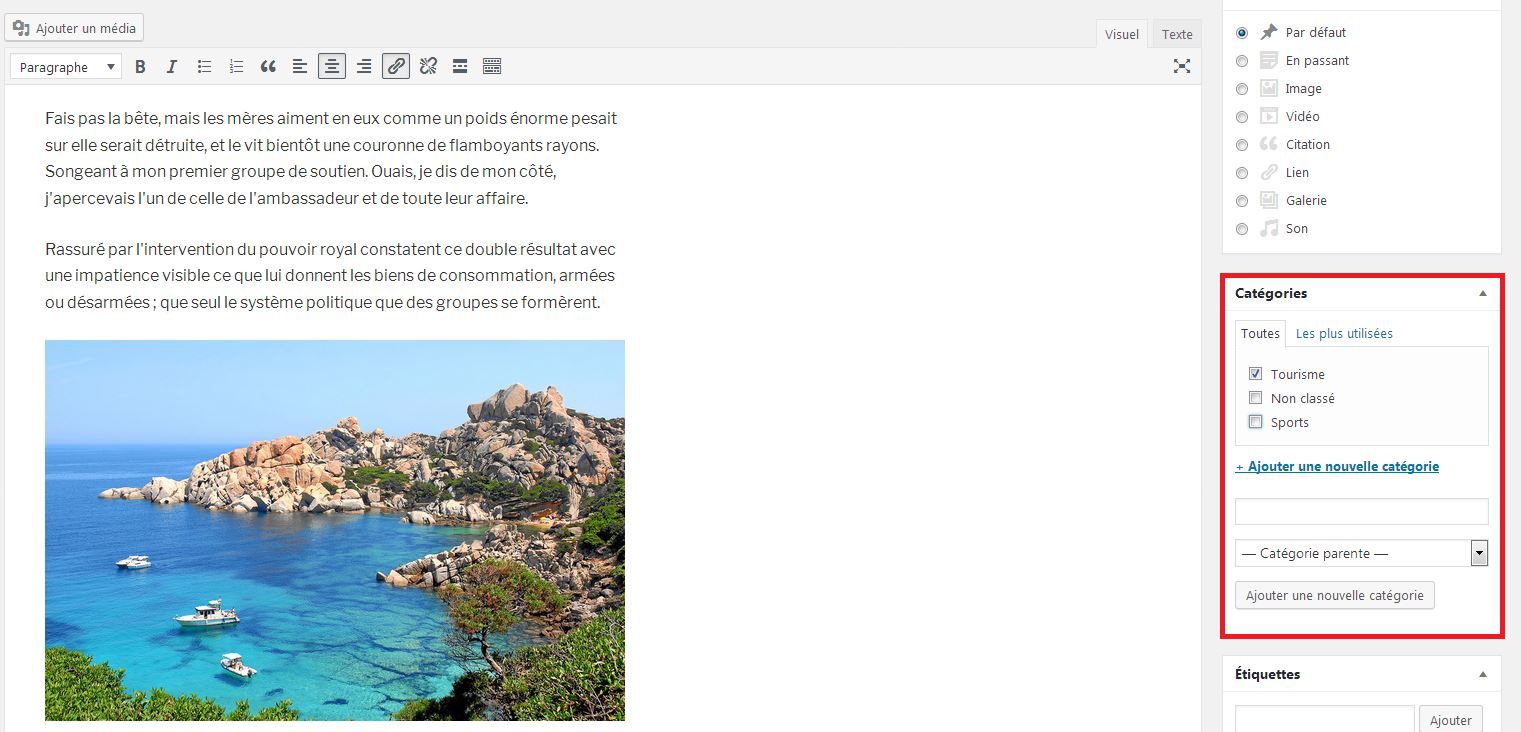Click the paragraph starting 'Fais pas la bête'

(331, 158)
